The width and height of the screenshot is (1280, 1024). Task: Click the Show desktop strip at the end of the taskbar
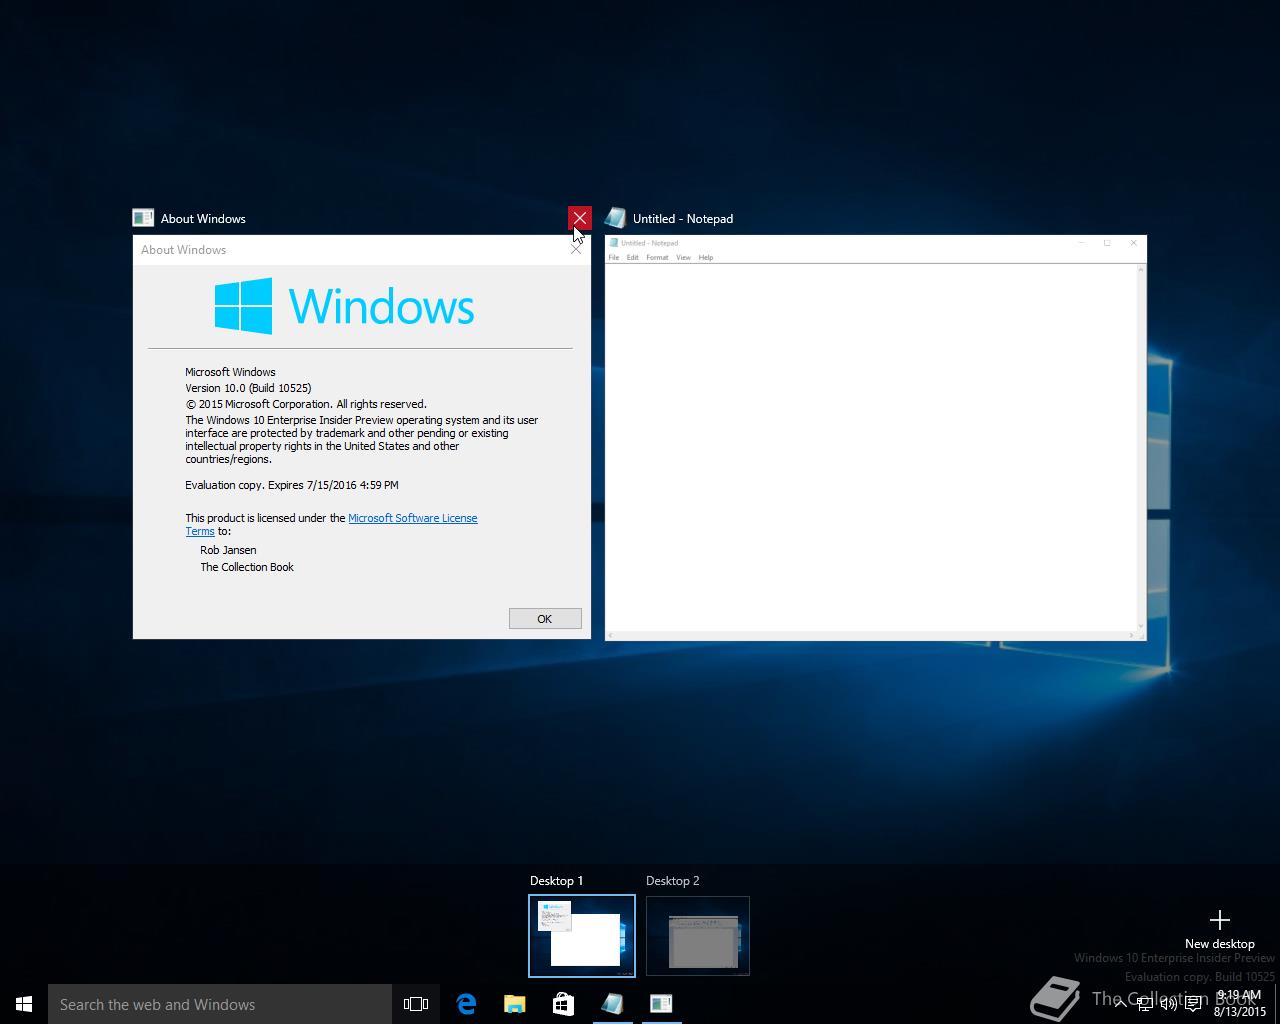tap(1277, 1004)
